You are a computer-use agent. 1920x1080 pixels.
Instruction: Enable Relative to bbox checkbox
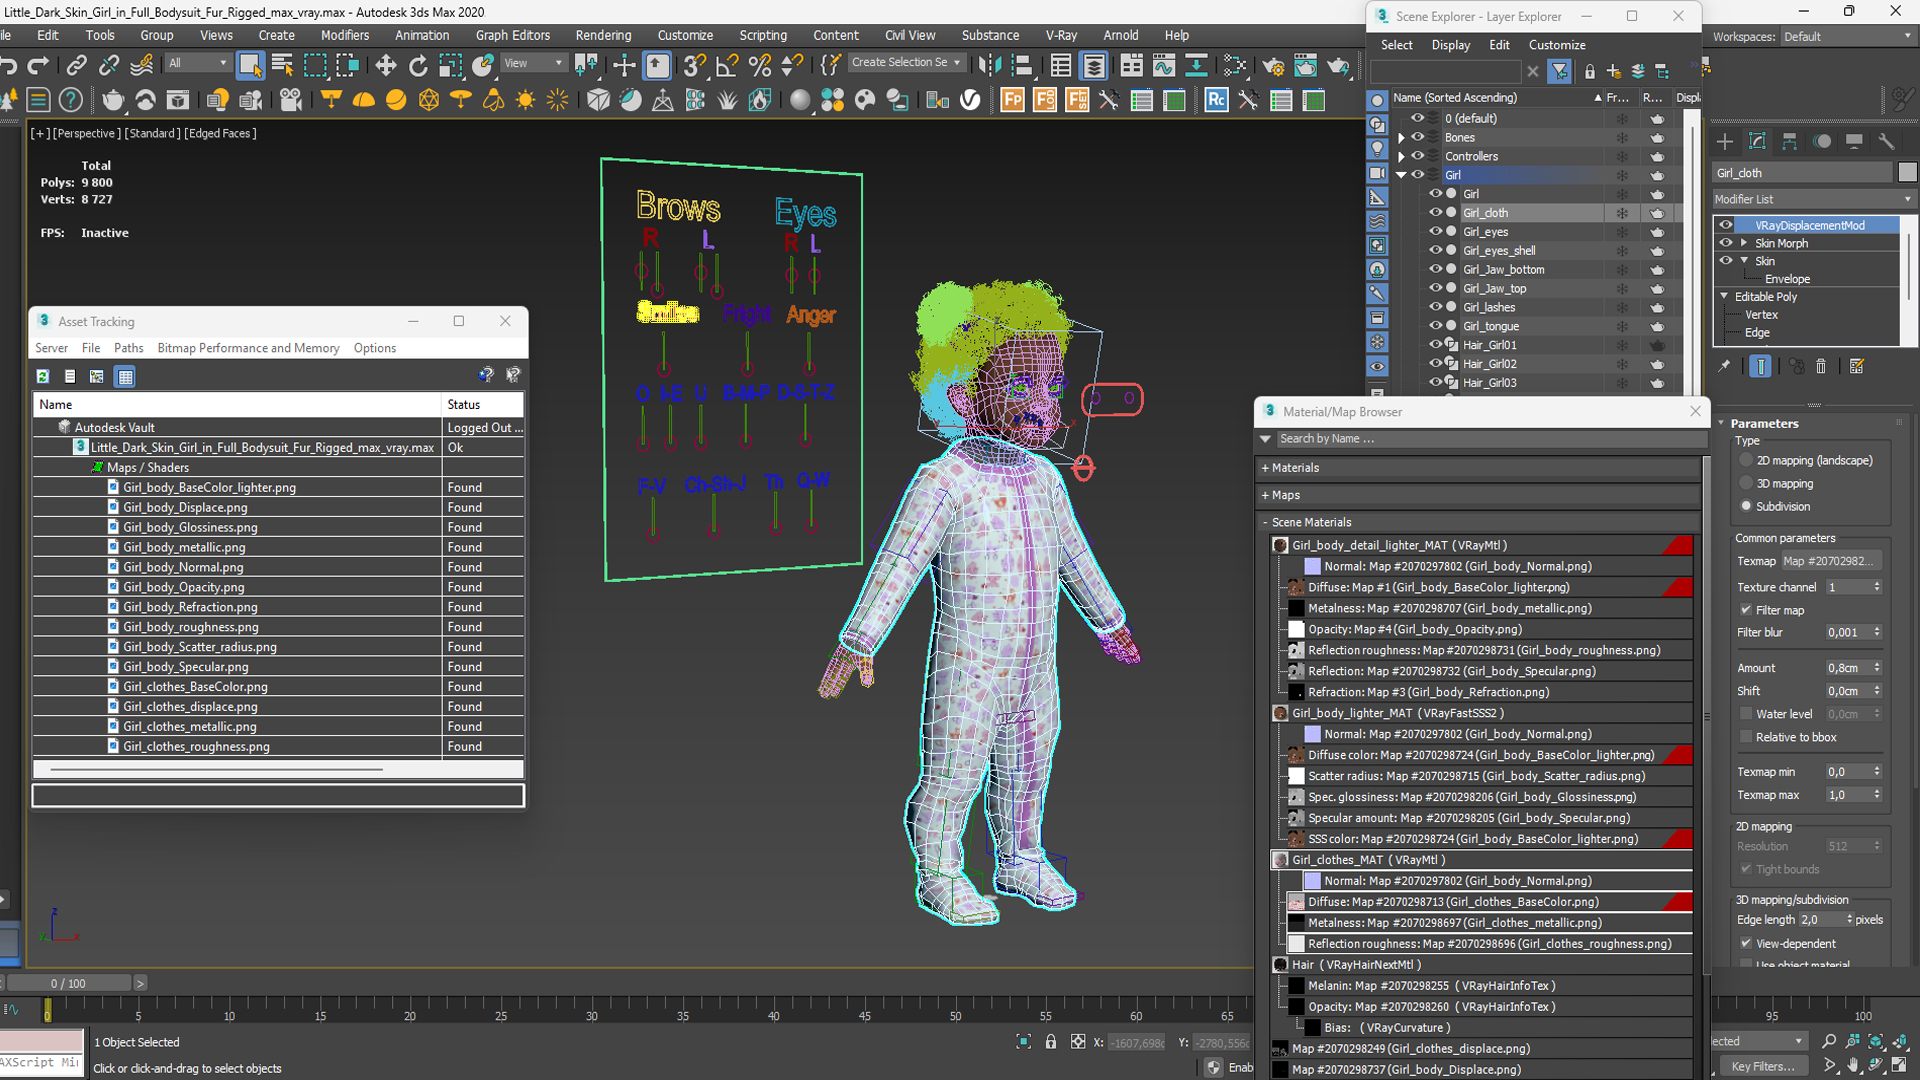(1746, 737)
